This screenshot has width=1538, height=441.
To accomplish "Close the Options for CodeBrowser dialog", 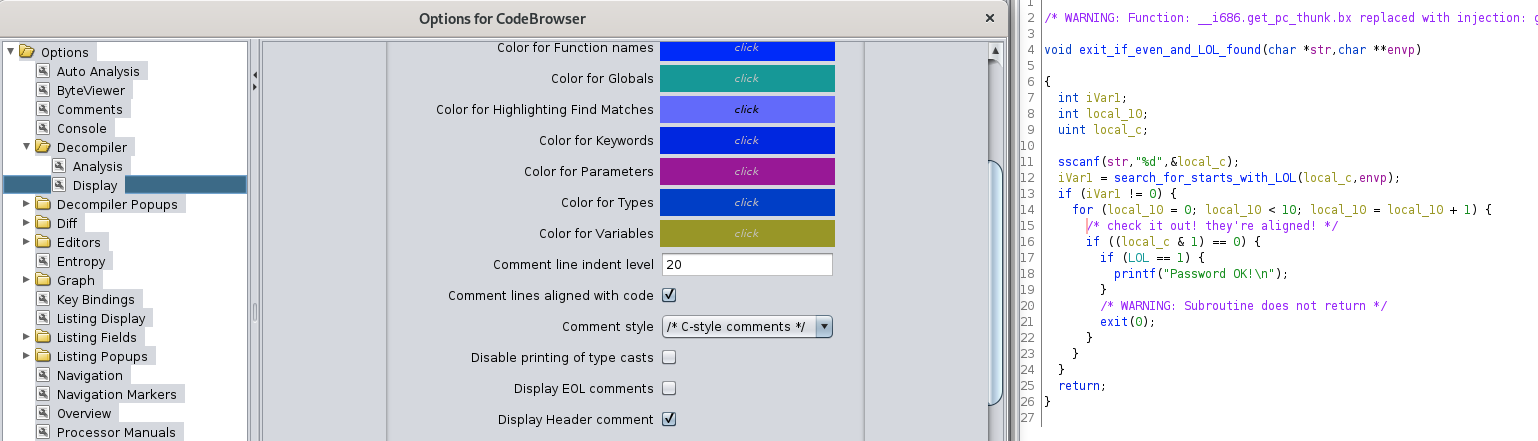I will [990, 18].
